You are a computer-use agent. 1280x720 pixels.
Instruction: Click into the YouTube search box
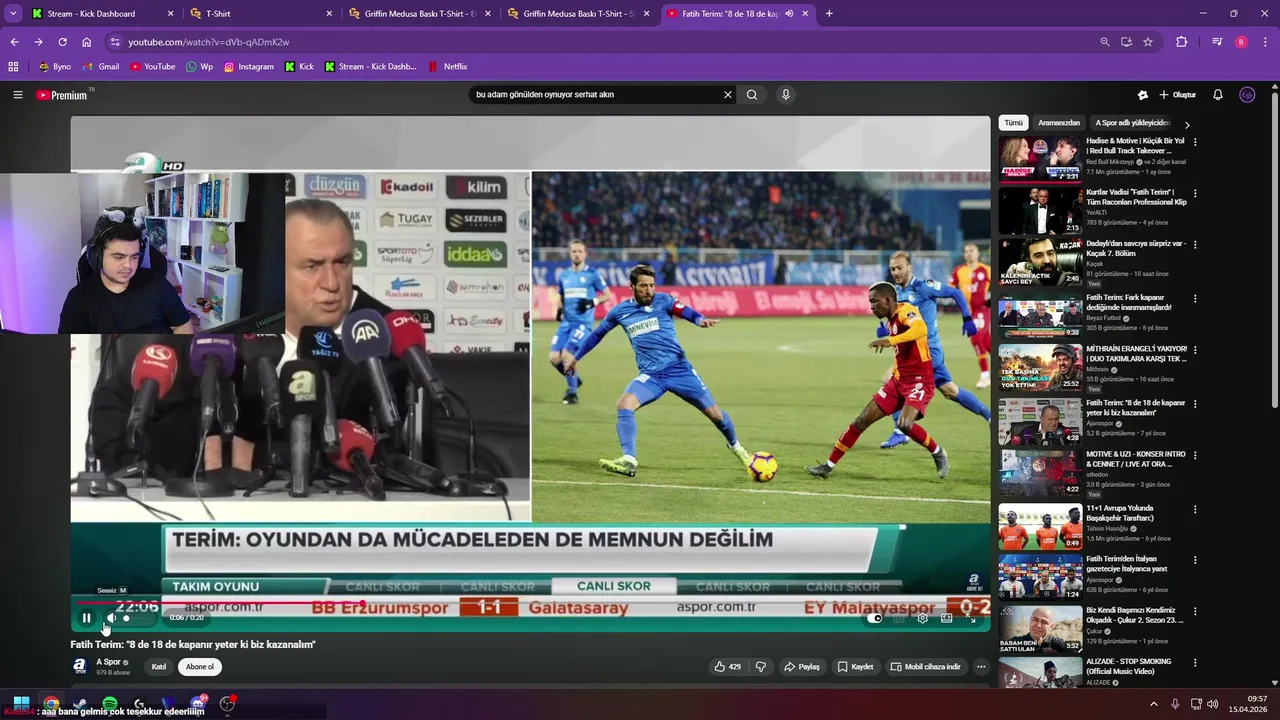596,95
